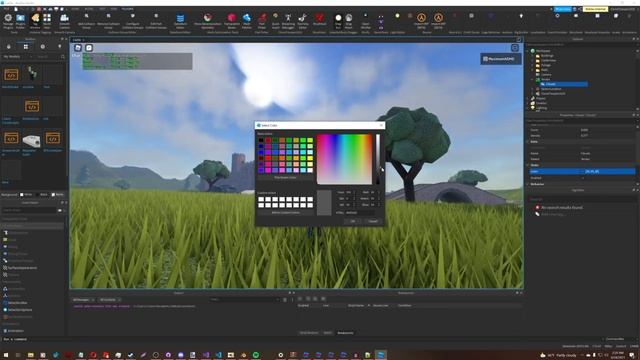This screenshot has height=360, width=640.
Task: Select the Lighting service in Explorer
Action: coord(541,108)
